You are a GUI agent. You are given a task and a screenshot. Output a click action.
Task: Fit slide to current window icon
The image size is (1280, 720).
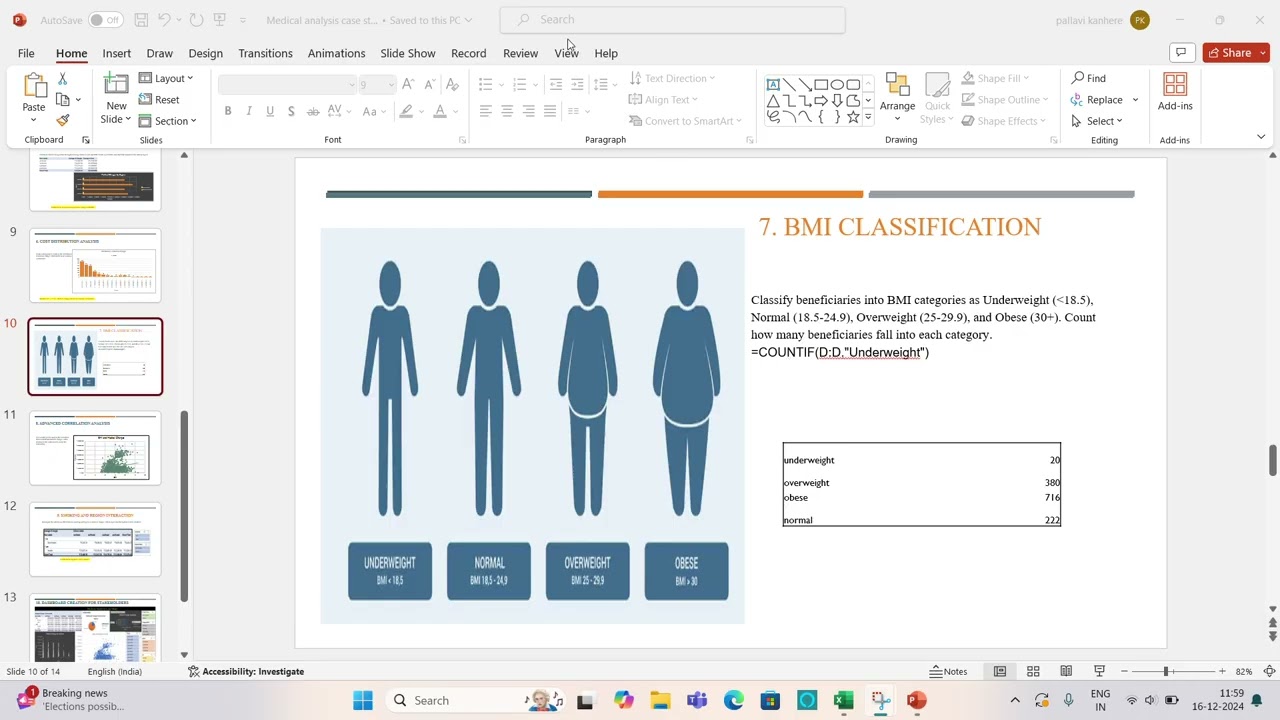1270,671
